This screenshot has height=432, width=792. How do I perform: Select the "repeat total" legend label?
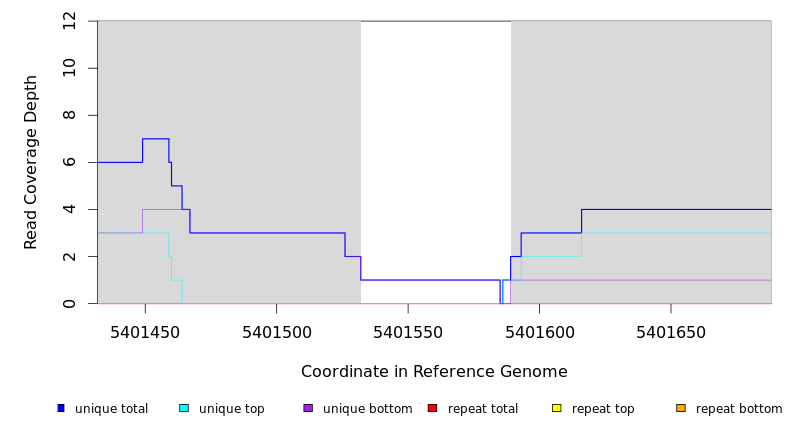483,409
